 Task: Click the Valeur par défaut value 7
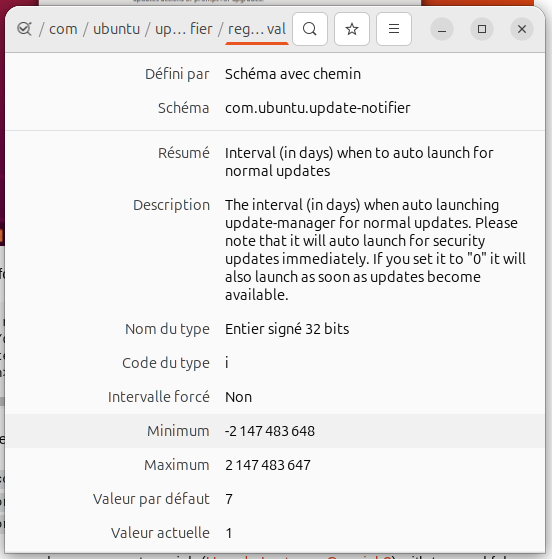pos(229,499)
